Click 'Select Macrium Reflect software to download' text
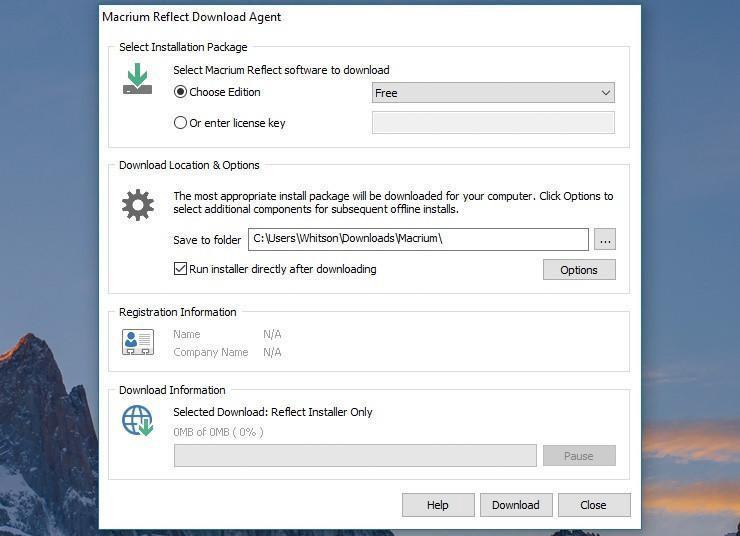This screenshot has width=740, height=536. click(281, 70)
